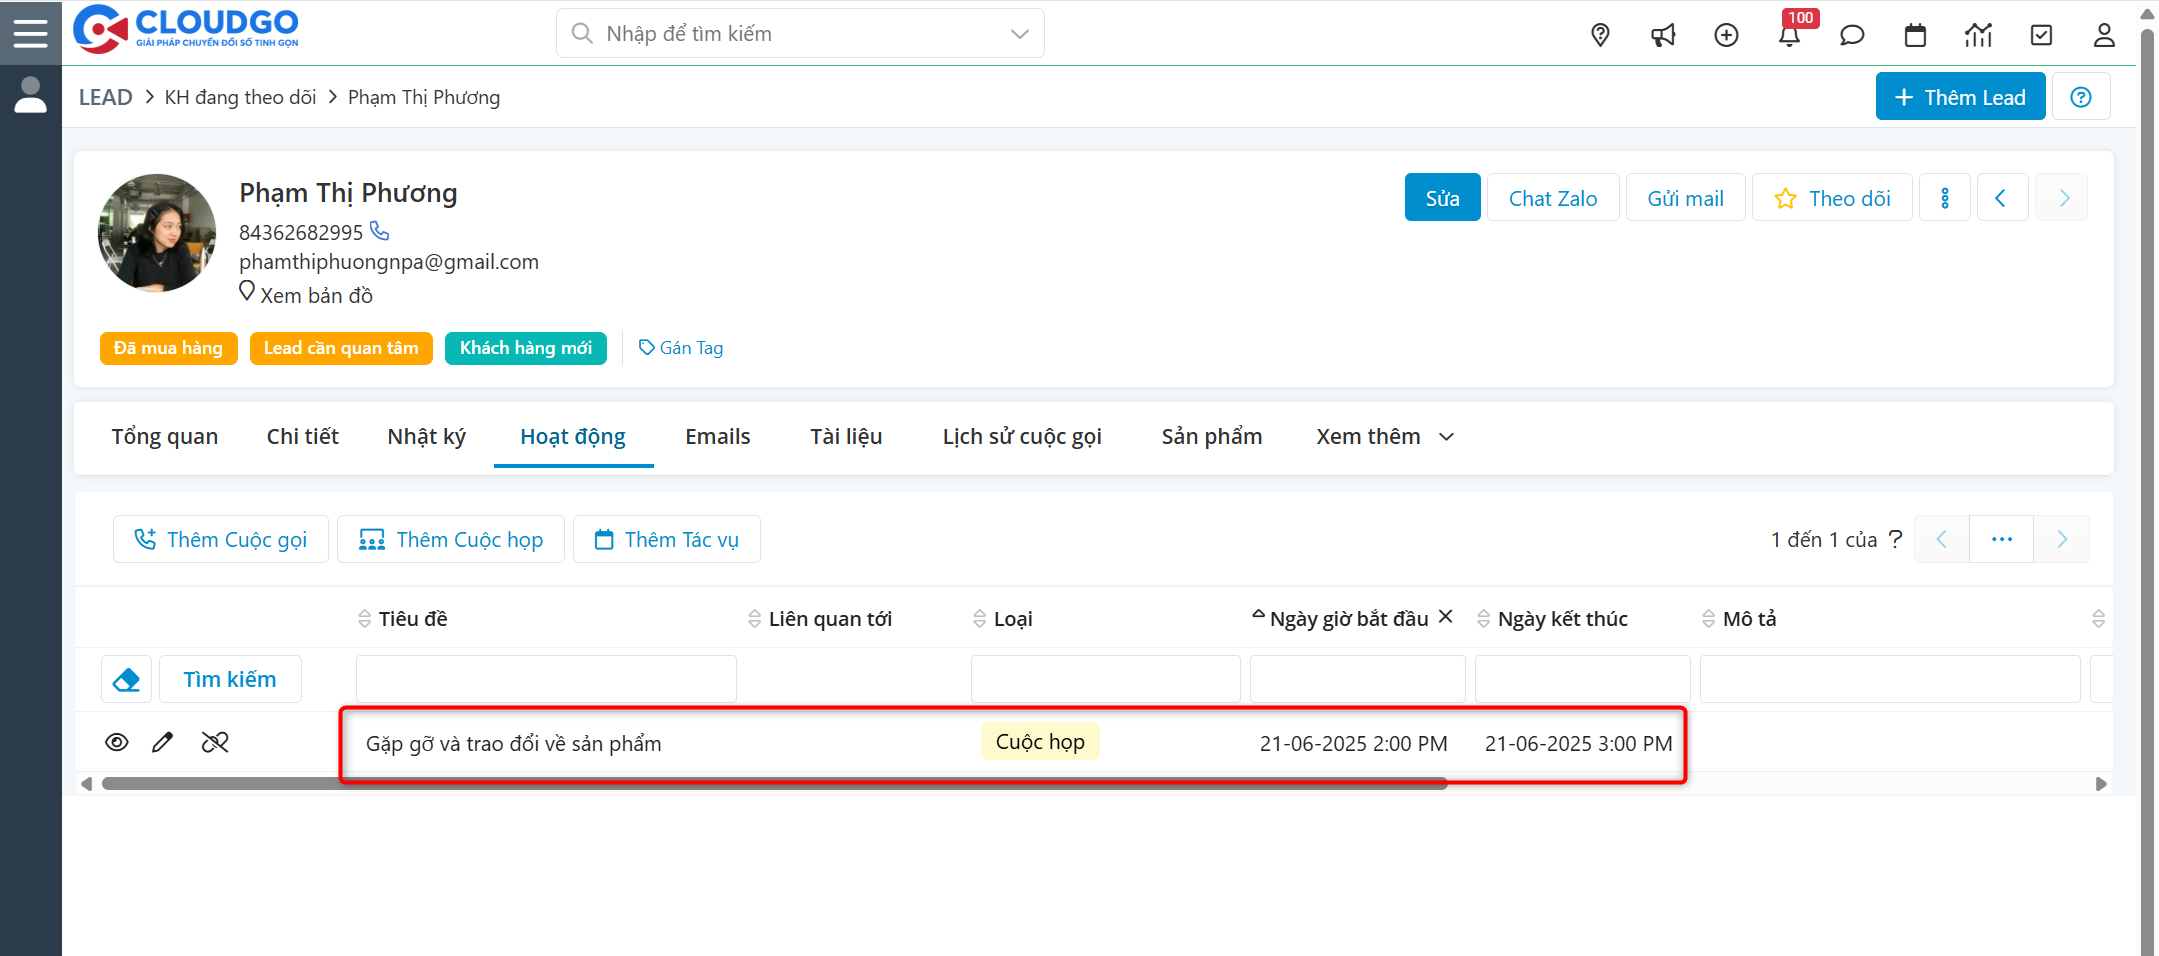Open the calendar icon in header
2159x956 pixels.
pyautogui.click(x=1915, y=35)
